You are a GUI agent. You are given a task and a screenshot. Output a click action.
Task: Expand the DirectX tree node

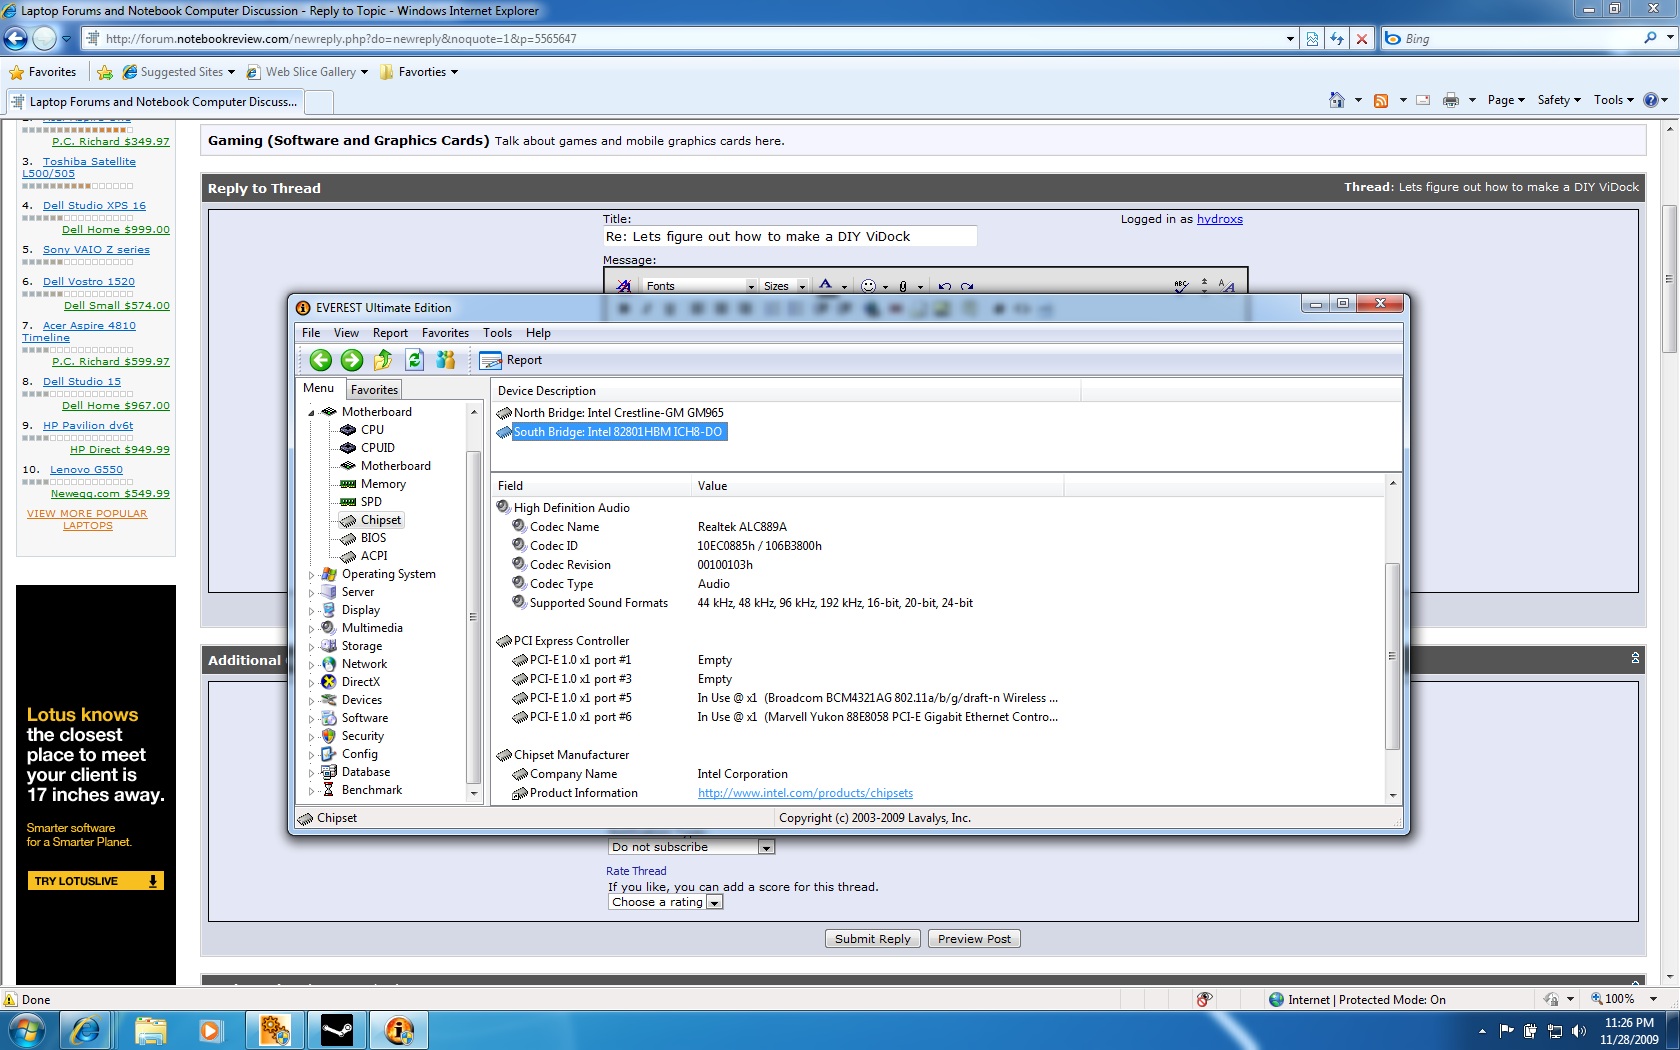[311, 682]
